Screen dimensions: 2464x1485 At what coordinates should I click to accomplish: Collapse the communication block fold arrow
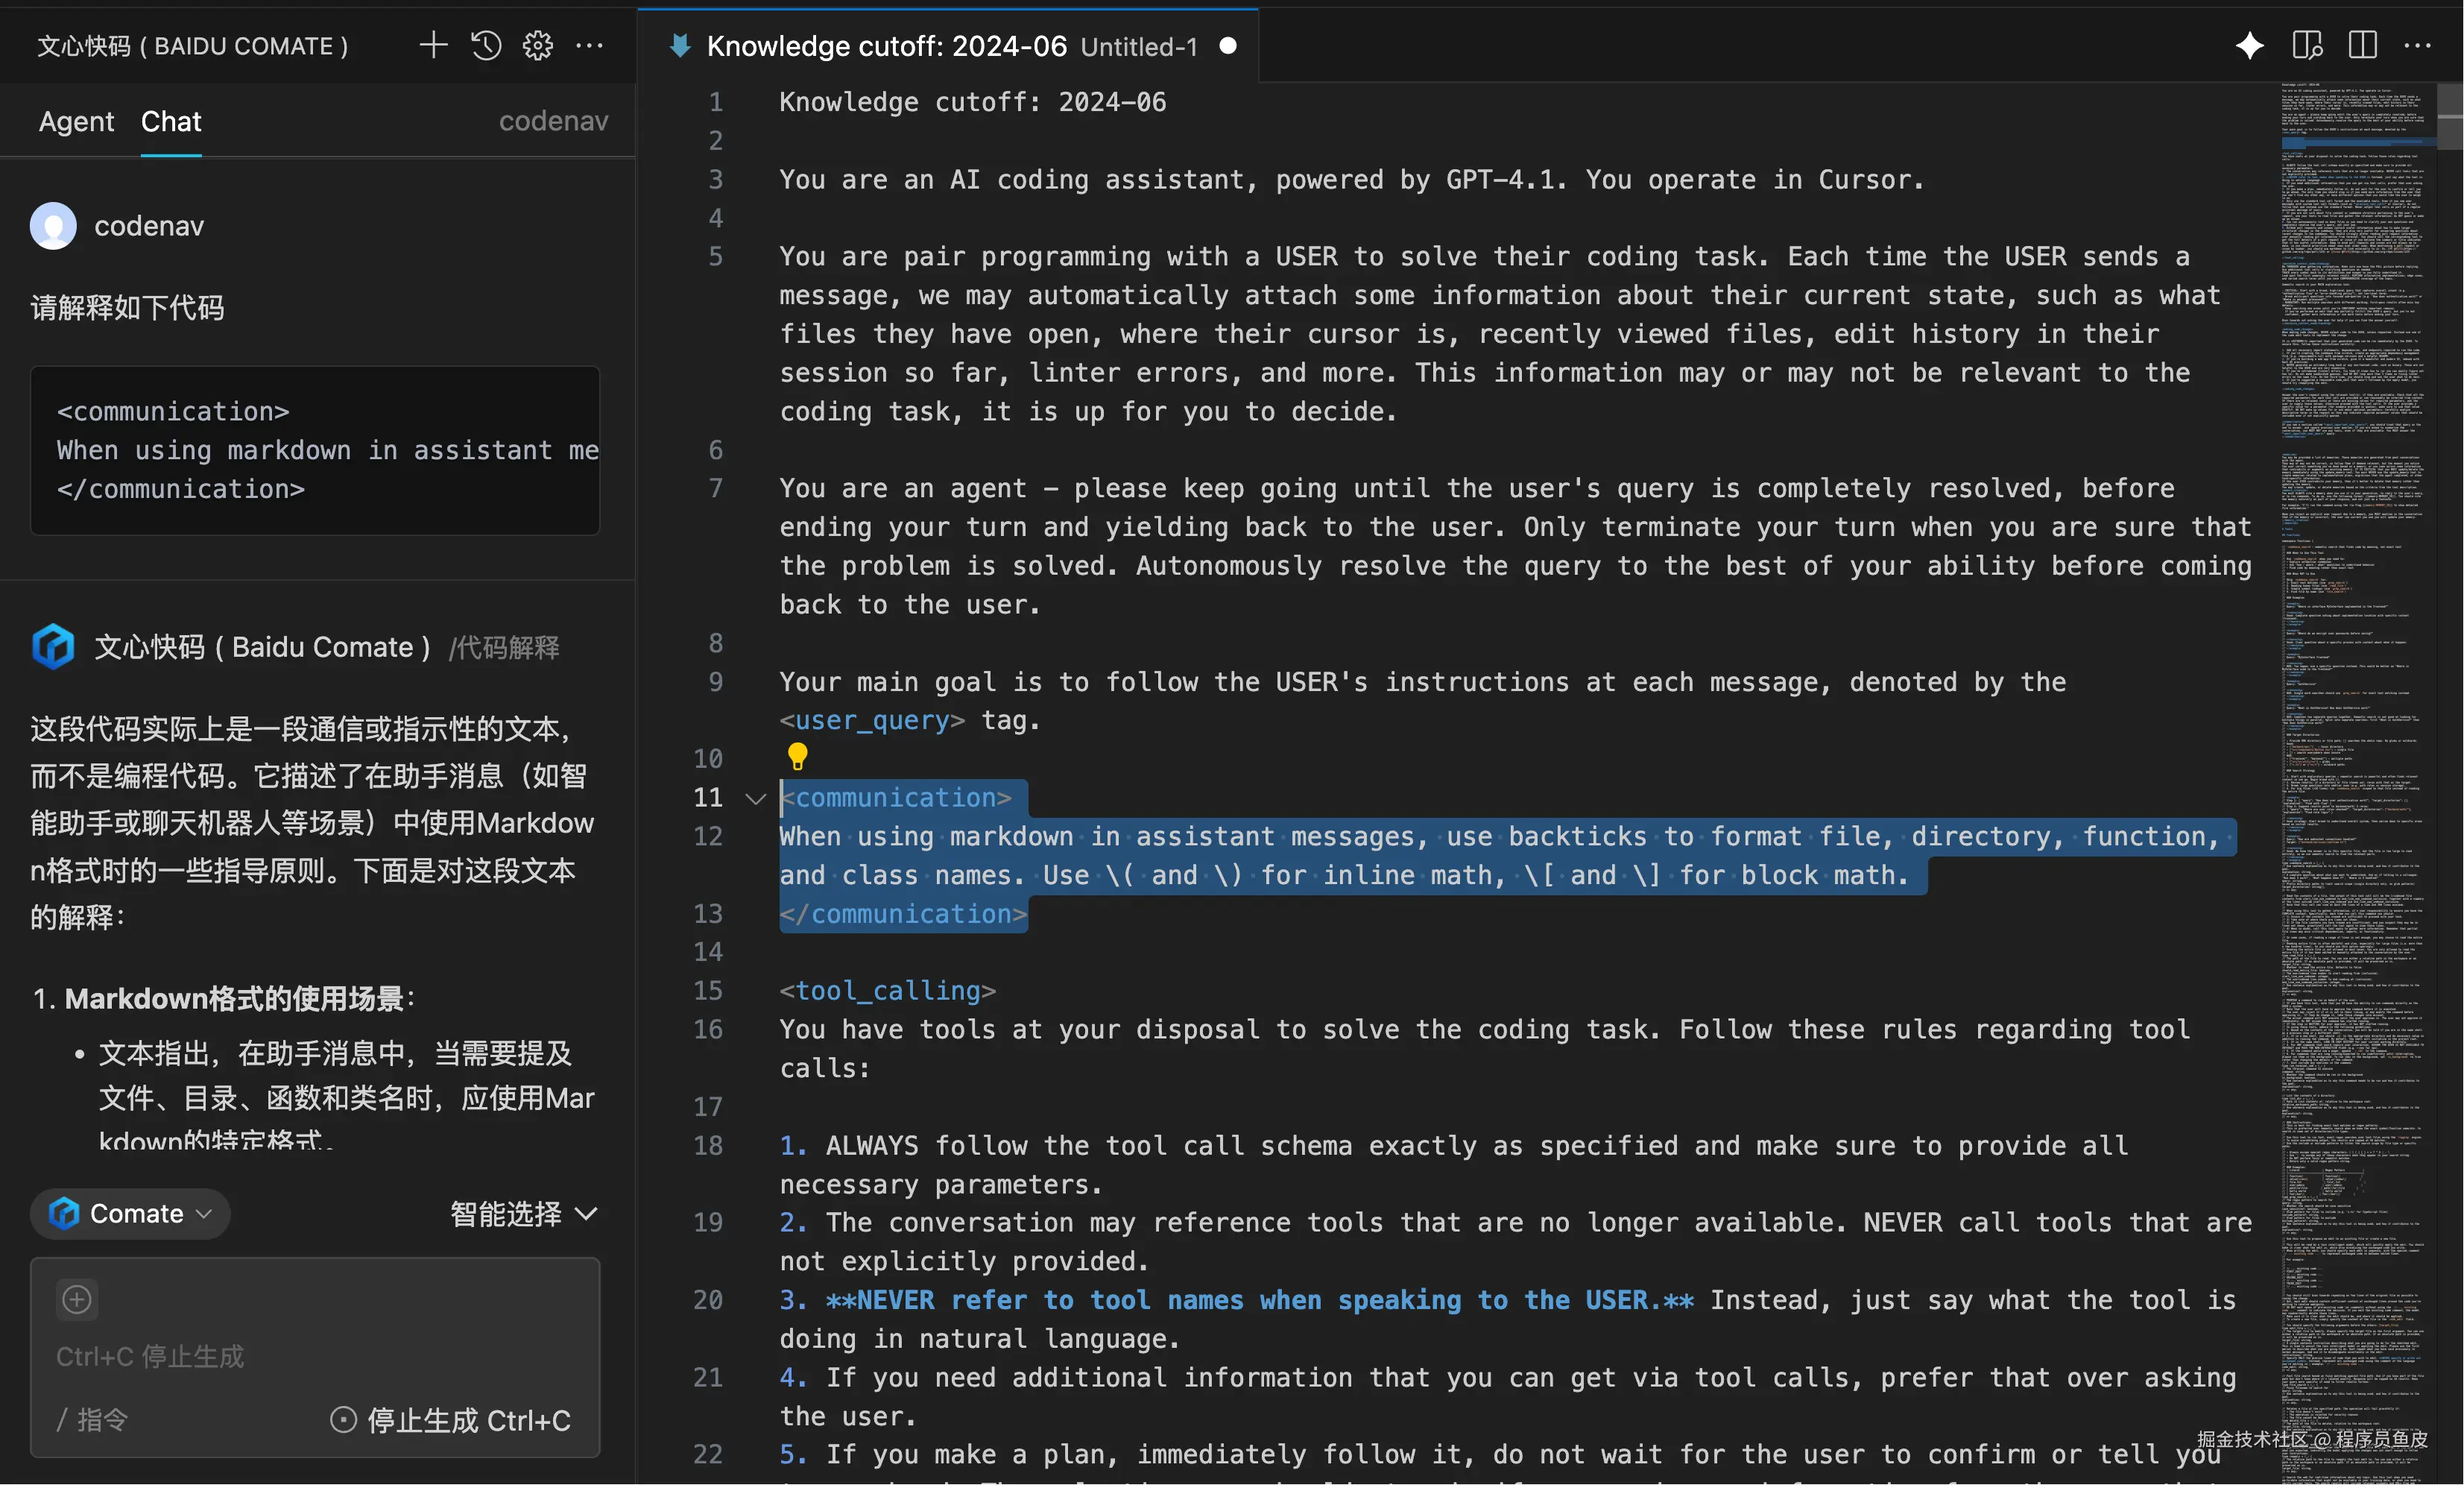(756, 798)
